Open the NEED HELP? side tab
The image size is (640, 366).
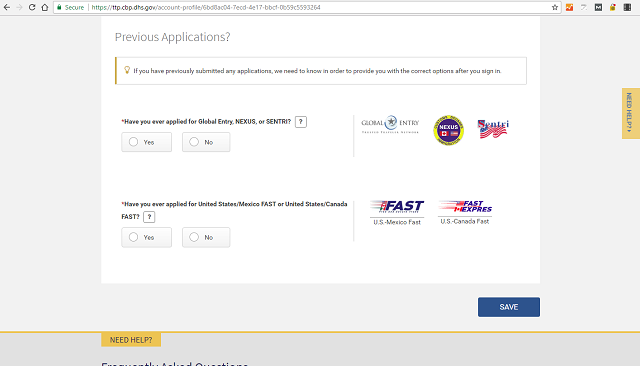point(631,113)
